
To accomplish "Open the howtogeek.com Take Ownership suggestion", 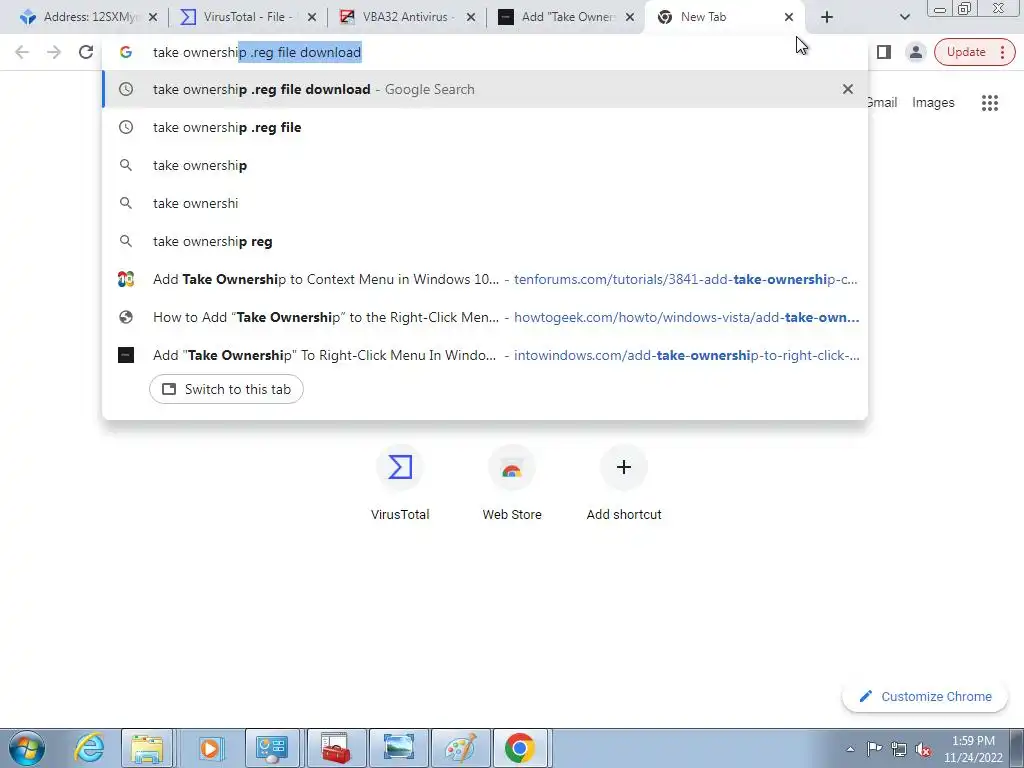I will (x=485, y=317).
